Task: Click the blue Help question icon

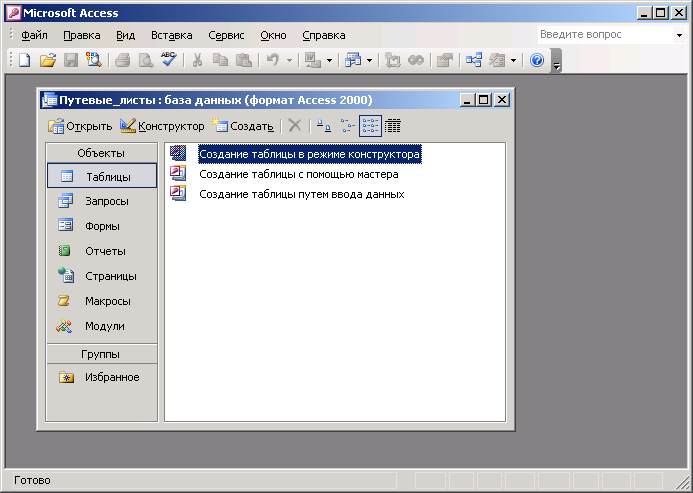Action: point(537,60)
